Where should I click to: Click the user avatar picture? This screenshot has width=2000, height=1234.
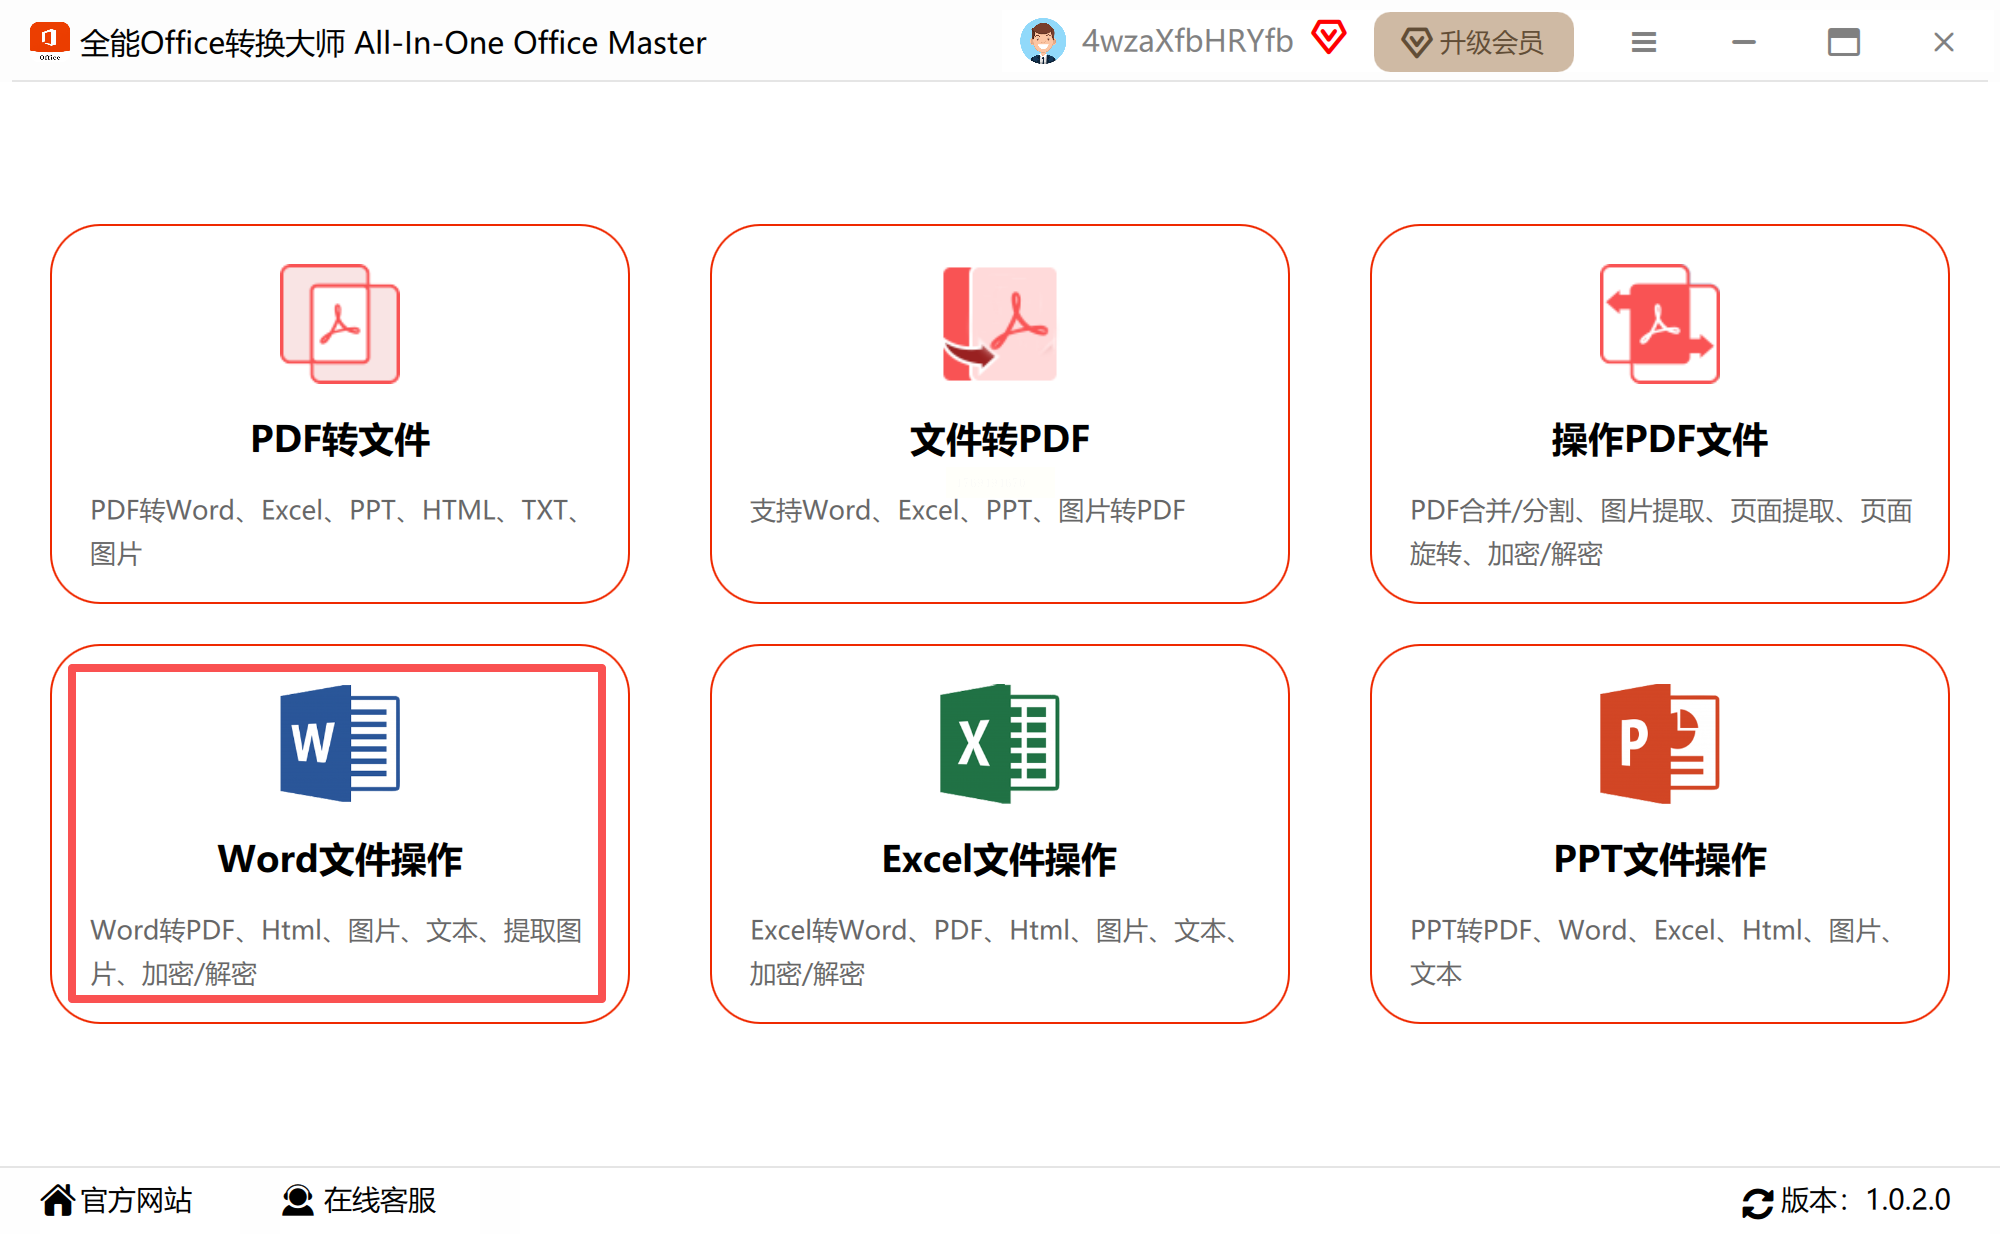[x=1043, y=42]
